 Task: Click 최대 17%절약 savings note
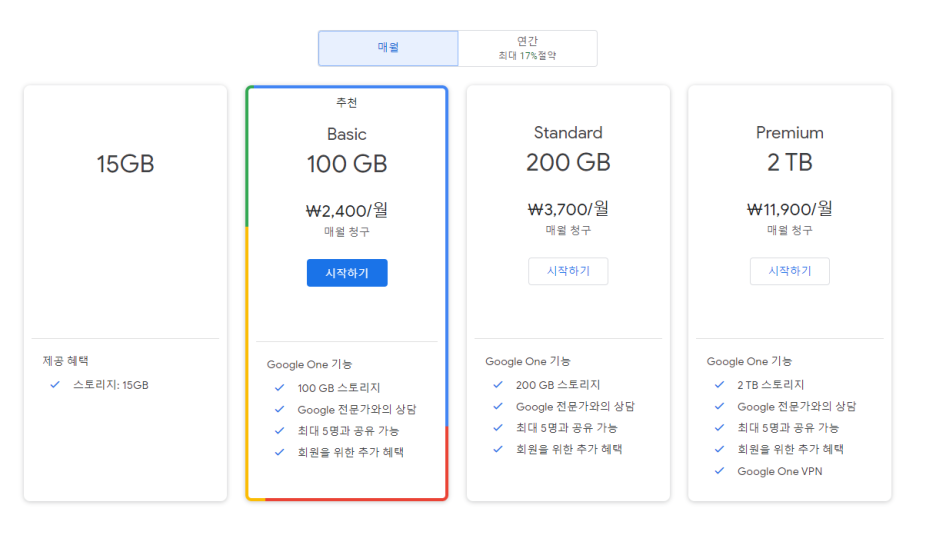tap(528, 56)
